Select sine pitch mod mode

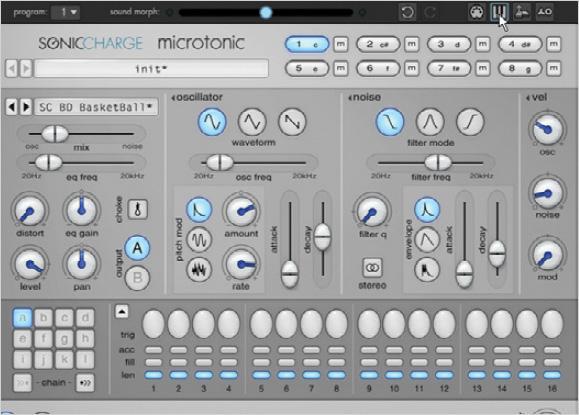tap(199, 240)
